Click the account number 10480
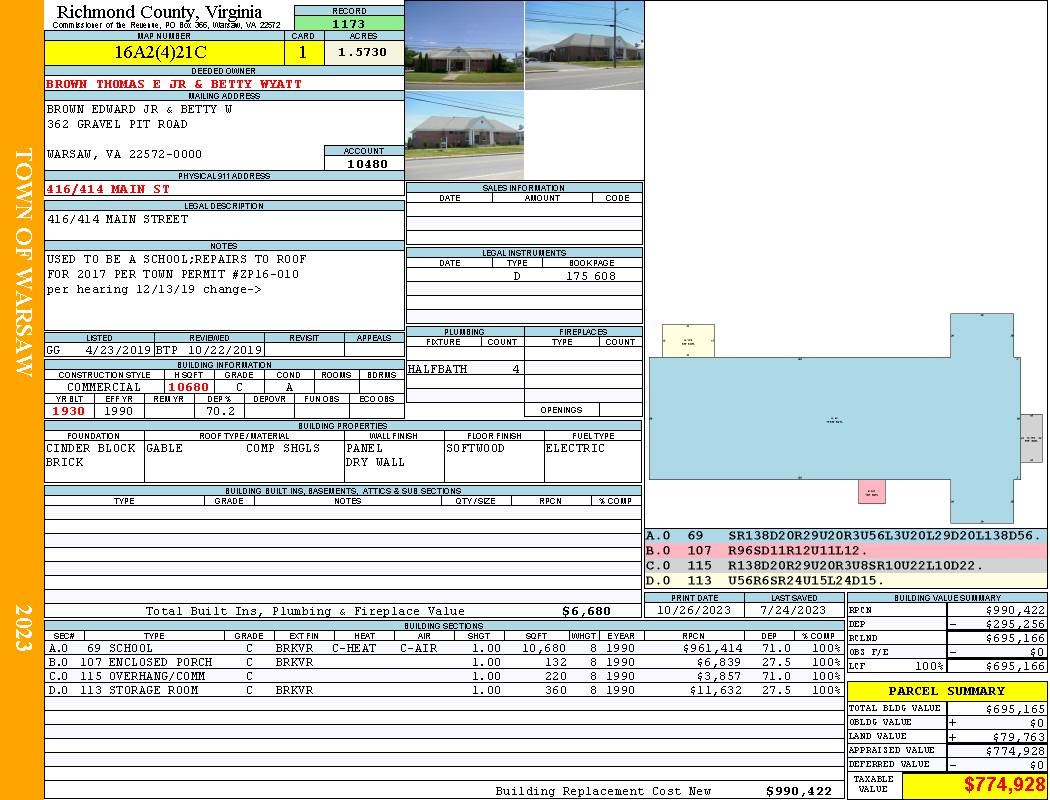 tap(363, 163)
